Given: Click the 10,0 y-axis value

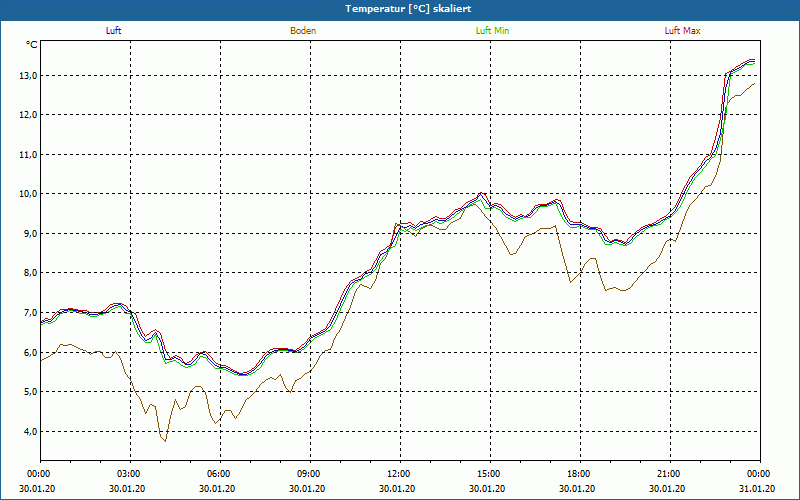Looking at the screenshot, I should click(29, 194).
